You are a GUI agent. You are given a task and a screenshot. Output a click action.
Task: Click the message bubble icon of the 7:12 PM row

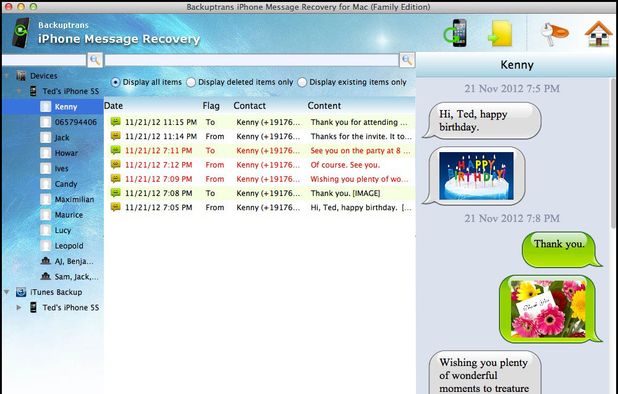[x=115, y=164]
